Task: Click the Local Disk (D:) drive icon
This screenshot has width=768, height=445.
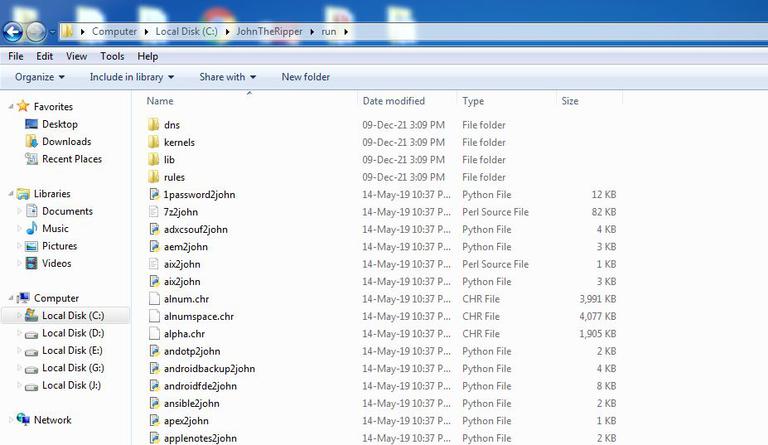Action: (x=31, y=334)
